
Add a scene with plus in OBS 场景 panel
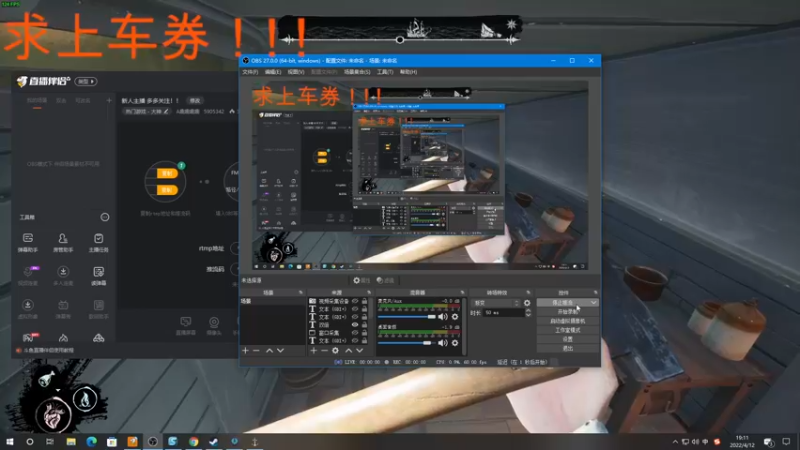[245, 351]
